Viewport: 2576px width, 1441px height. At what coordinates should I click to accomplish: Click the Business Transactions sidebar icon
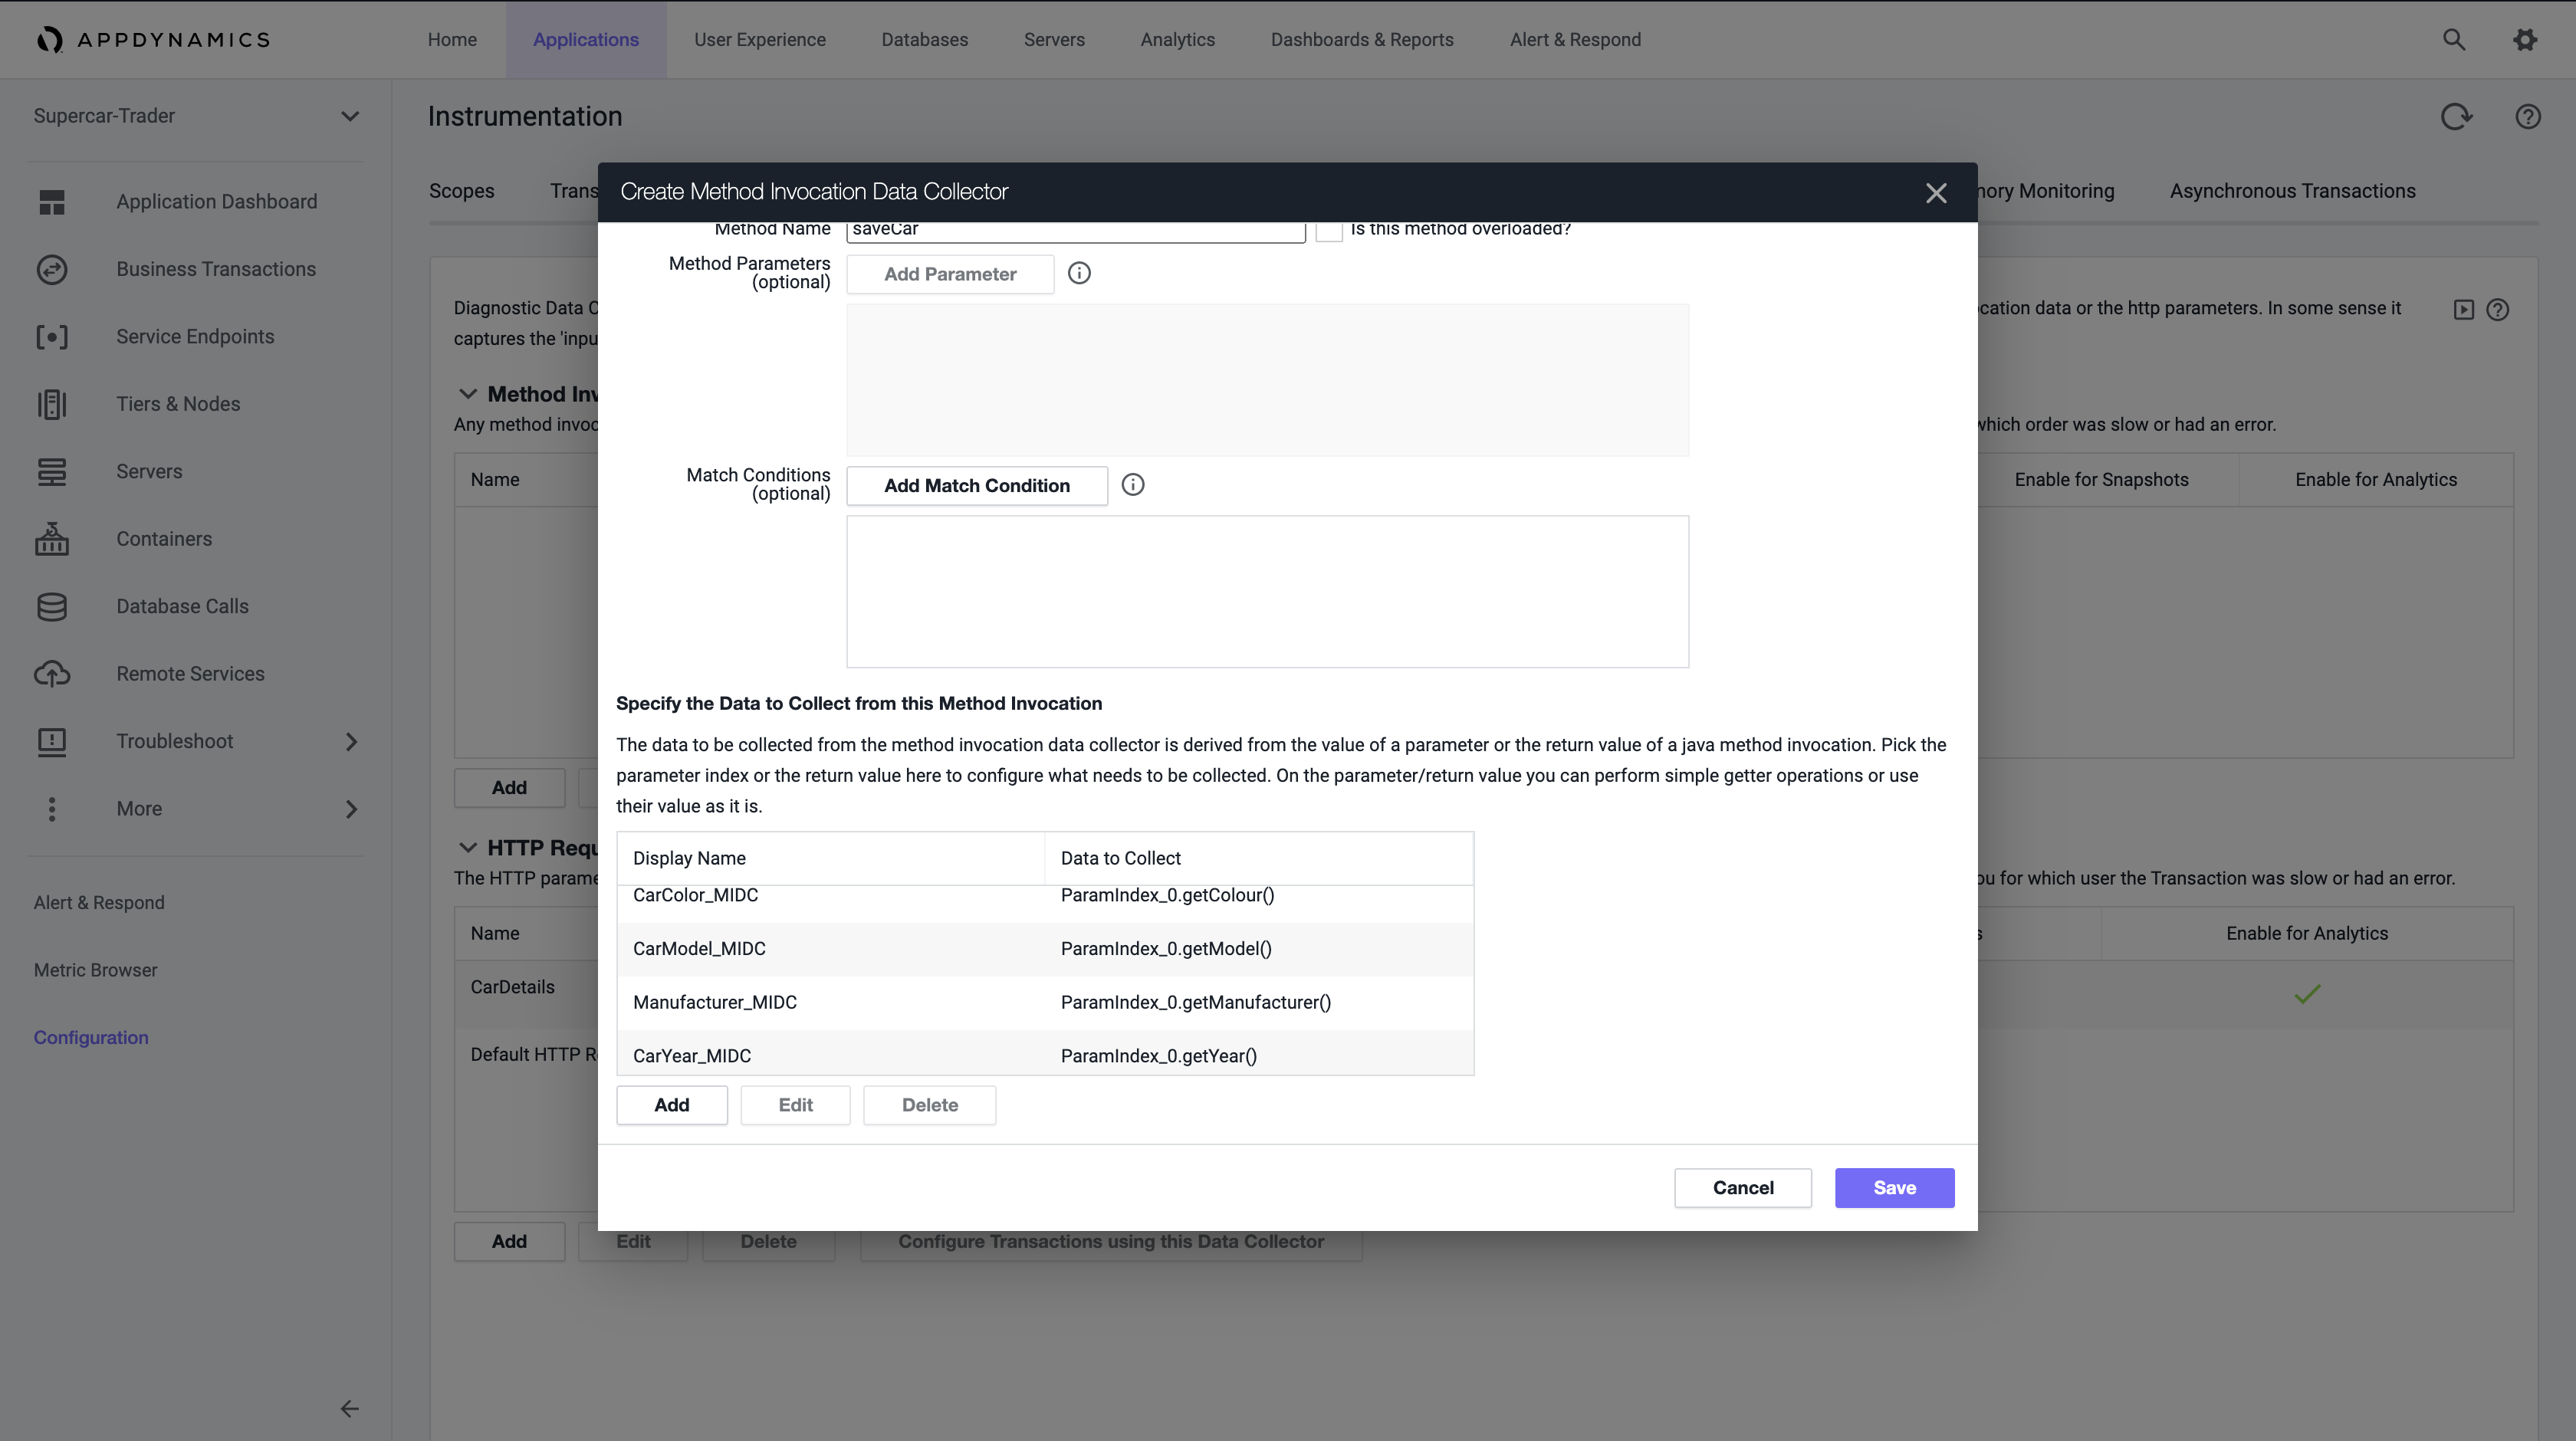pyautogui.click(x=52, y=269)
